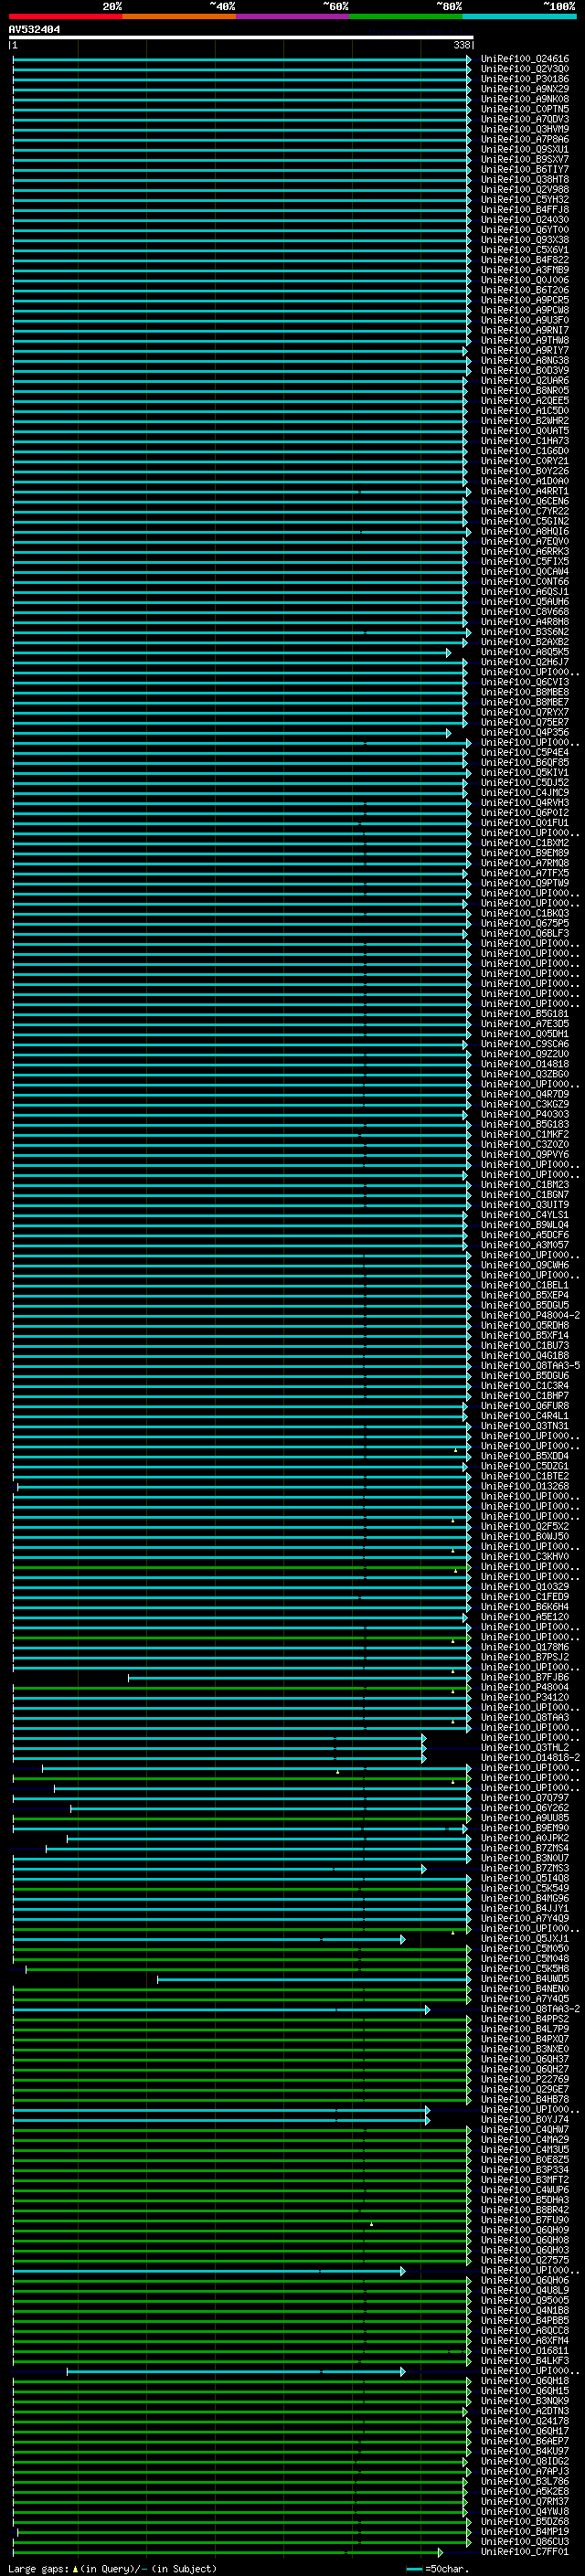Click hit label UniRef100_Q5I4Q8
This screenshot has width=585, height=2576.
[x=525, y=1878]
